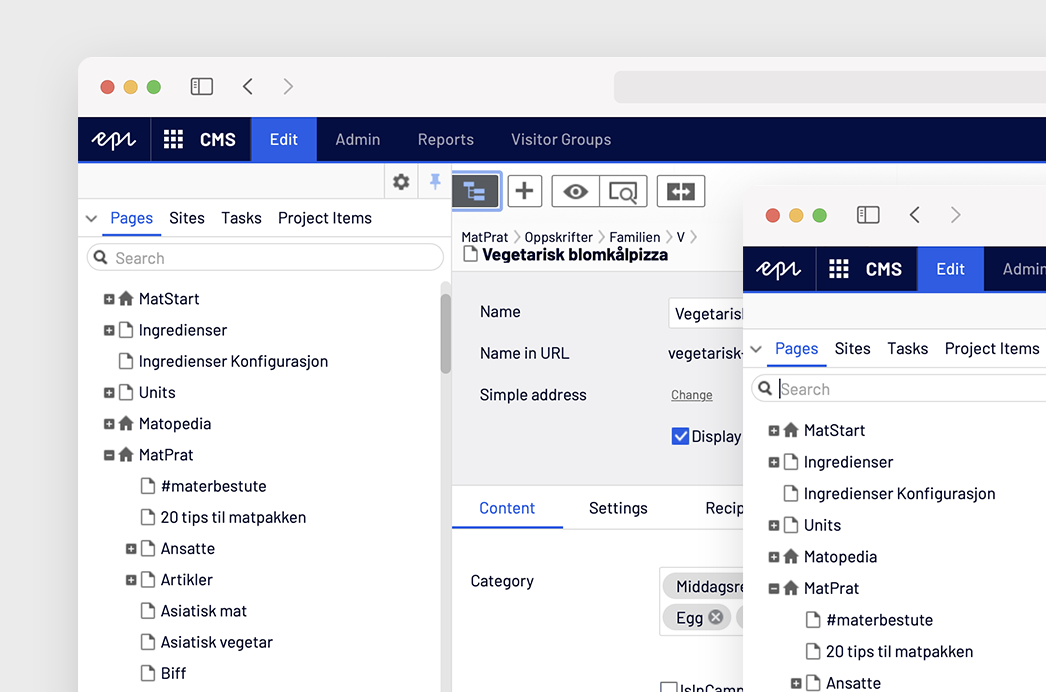Go forward in the front browser window
The image size is (1046, 692).
click(x=955, y=215)
